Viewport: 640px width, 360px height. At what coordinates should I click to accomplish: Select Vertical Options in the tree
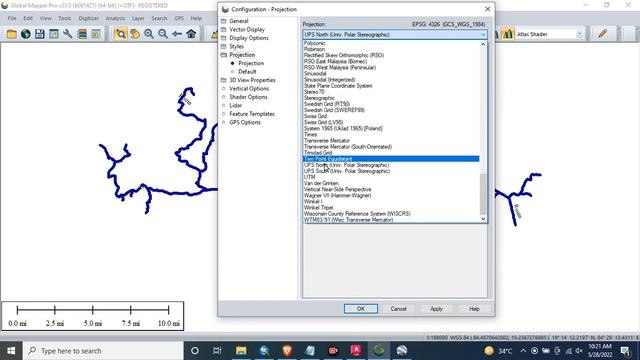[x=249, y=89]
